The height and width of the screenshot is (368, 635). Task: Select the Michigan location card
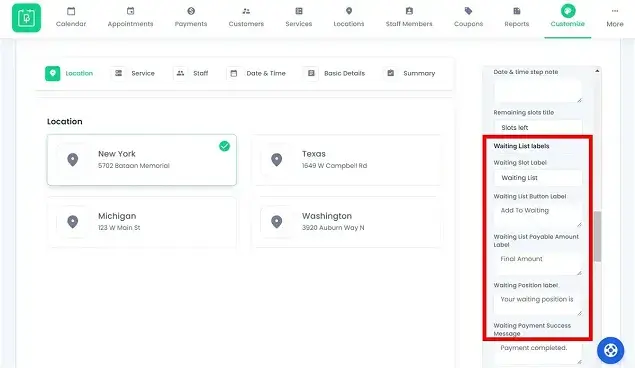142,222
